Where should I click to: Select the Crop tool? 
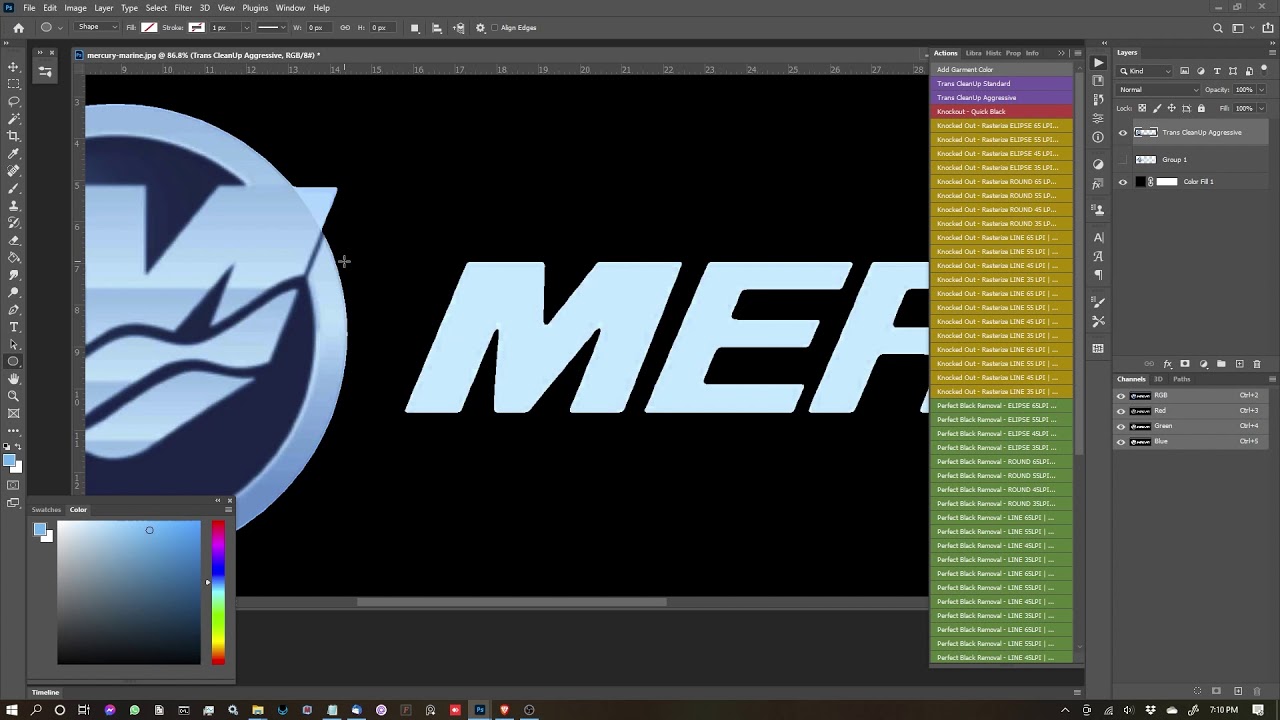tap(14, 136)
